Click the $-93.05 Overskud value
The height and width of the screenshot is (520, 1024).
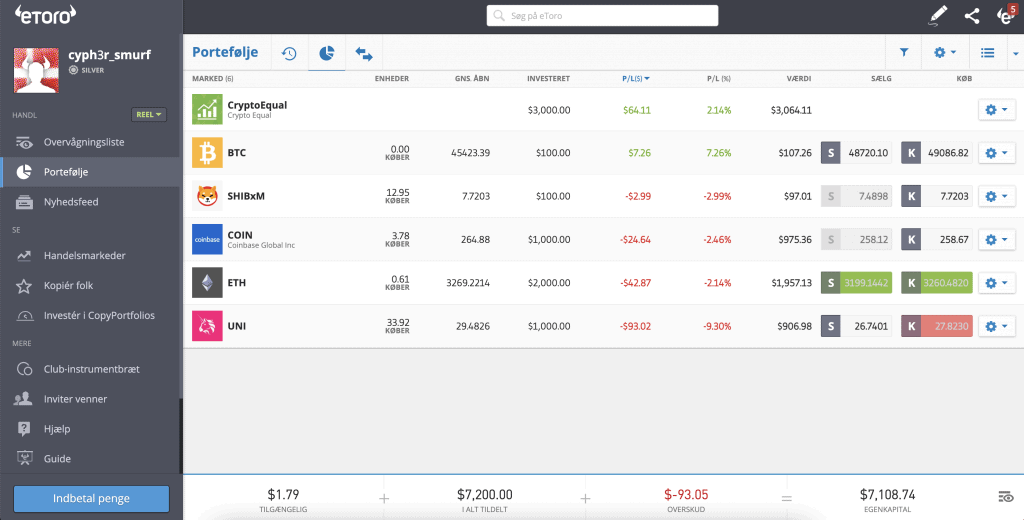coord(686,495)
